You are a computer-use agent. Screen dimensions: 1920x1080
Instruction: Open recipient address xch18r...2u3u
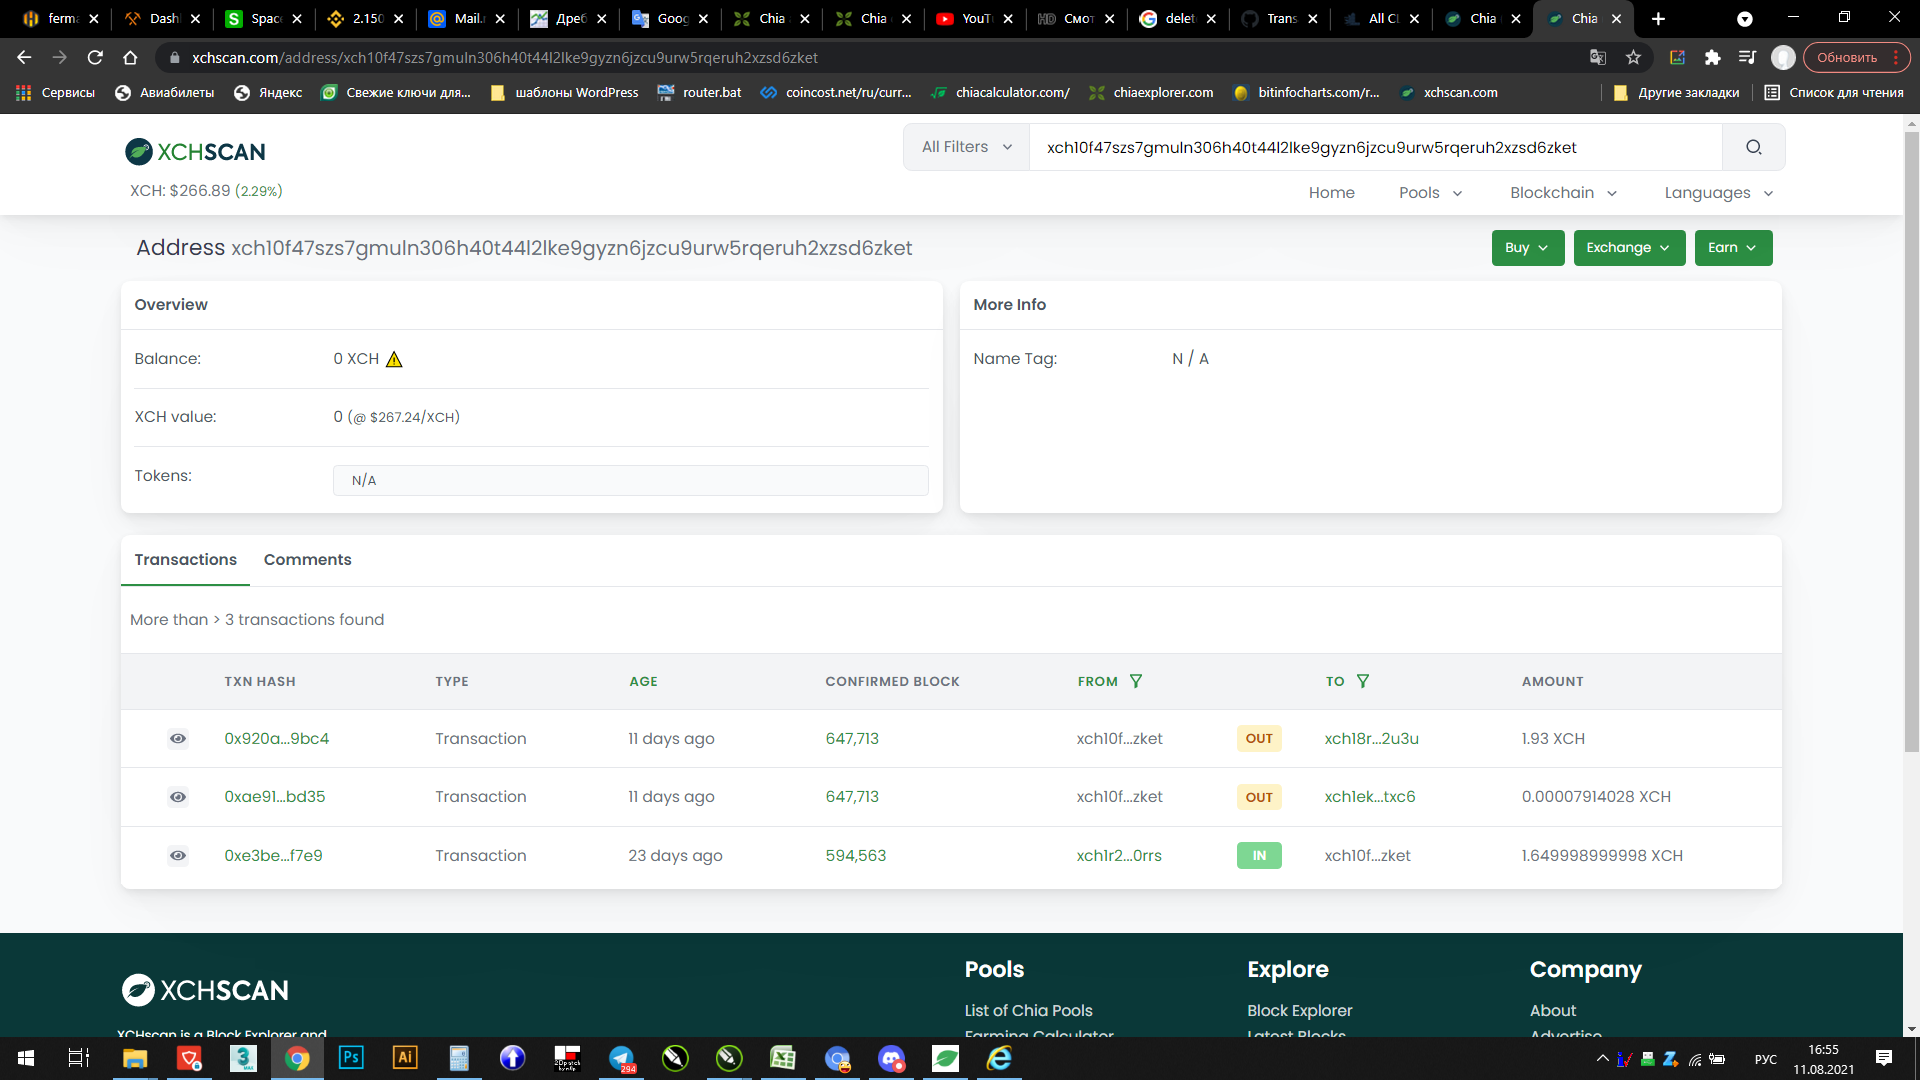(1371, 739)
